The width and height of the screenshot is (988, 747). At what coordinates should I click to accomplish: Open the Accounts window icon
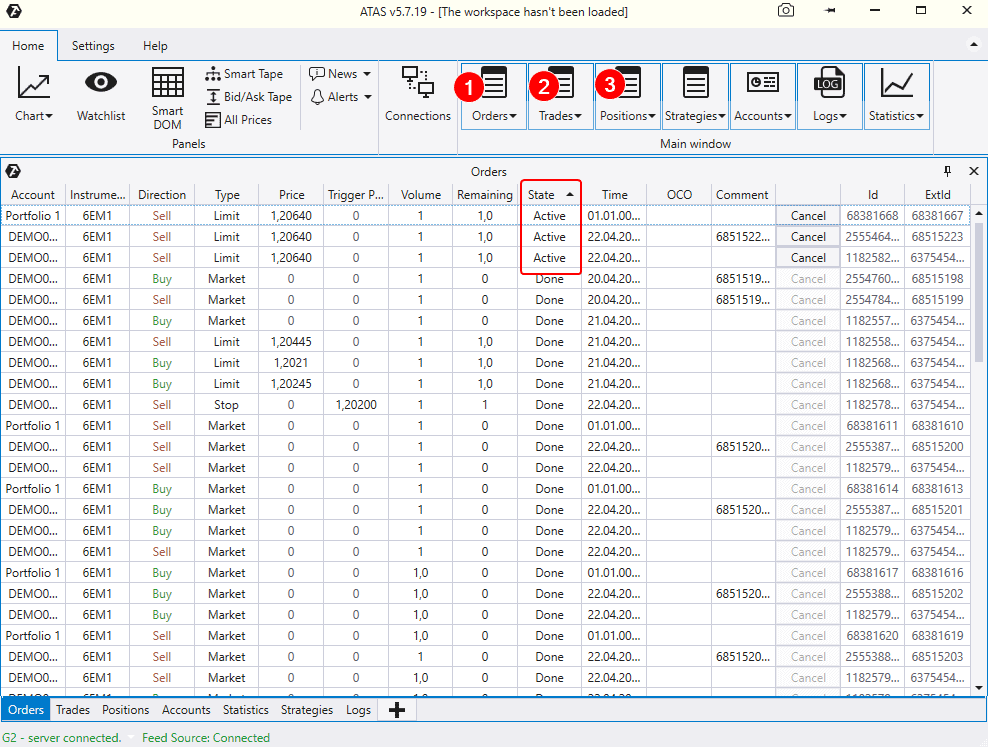point(762,84)
